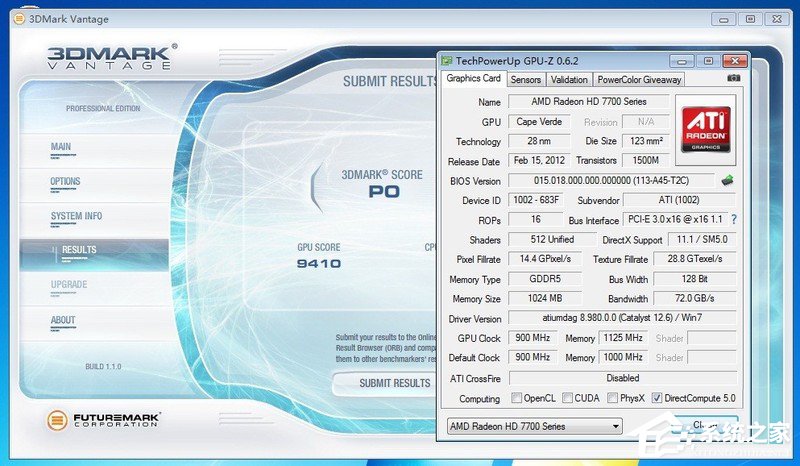Viewport: 800px width, 466px height.
Task: Switch to the Sensors tab
Action: (x=526, y=80)
